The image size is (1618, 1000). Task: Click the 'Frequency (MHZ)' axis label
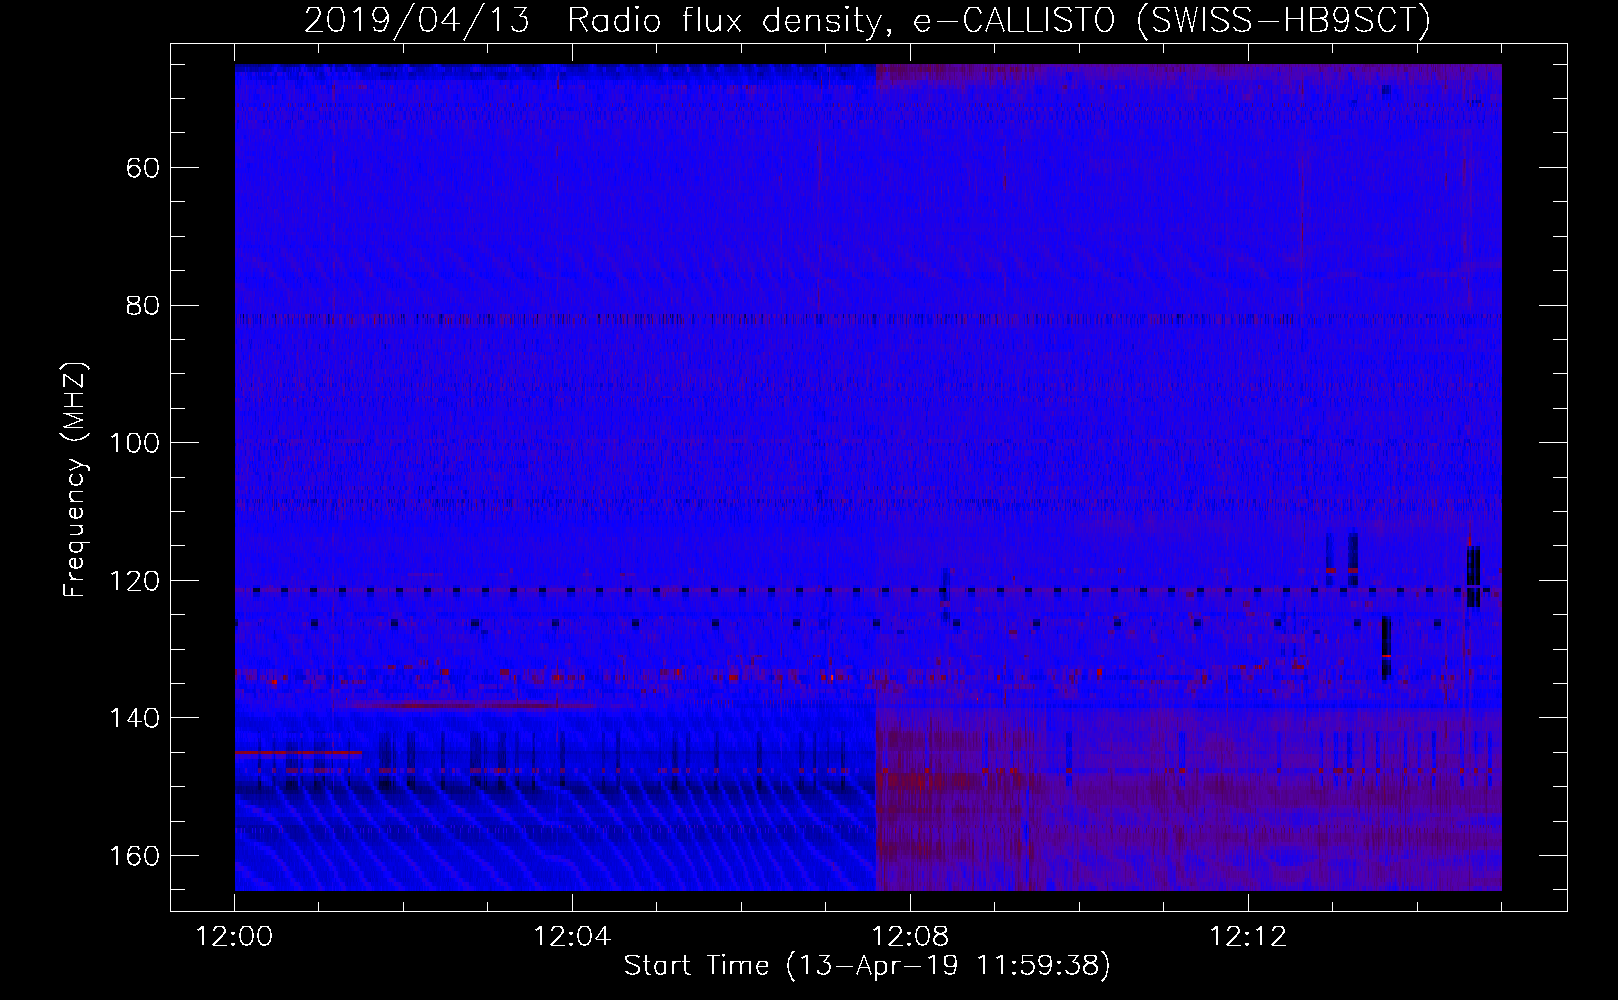75,481
